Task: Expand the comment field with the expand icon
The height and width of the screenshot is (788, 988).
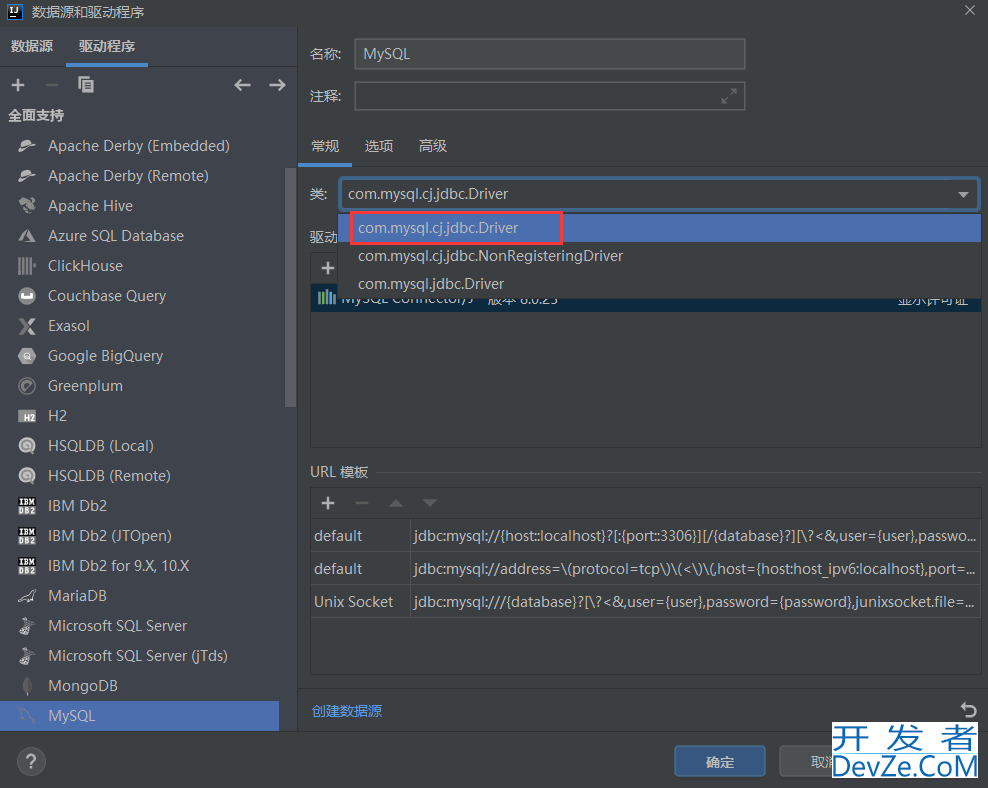Action: [x=729, y=96]
